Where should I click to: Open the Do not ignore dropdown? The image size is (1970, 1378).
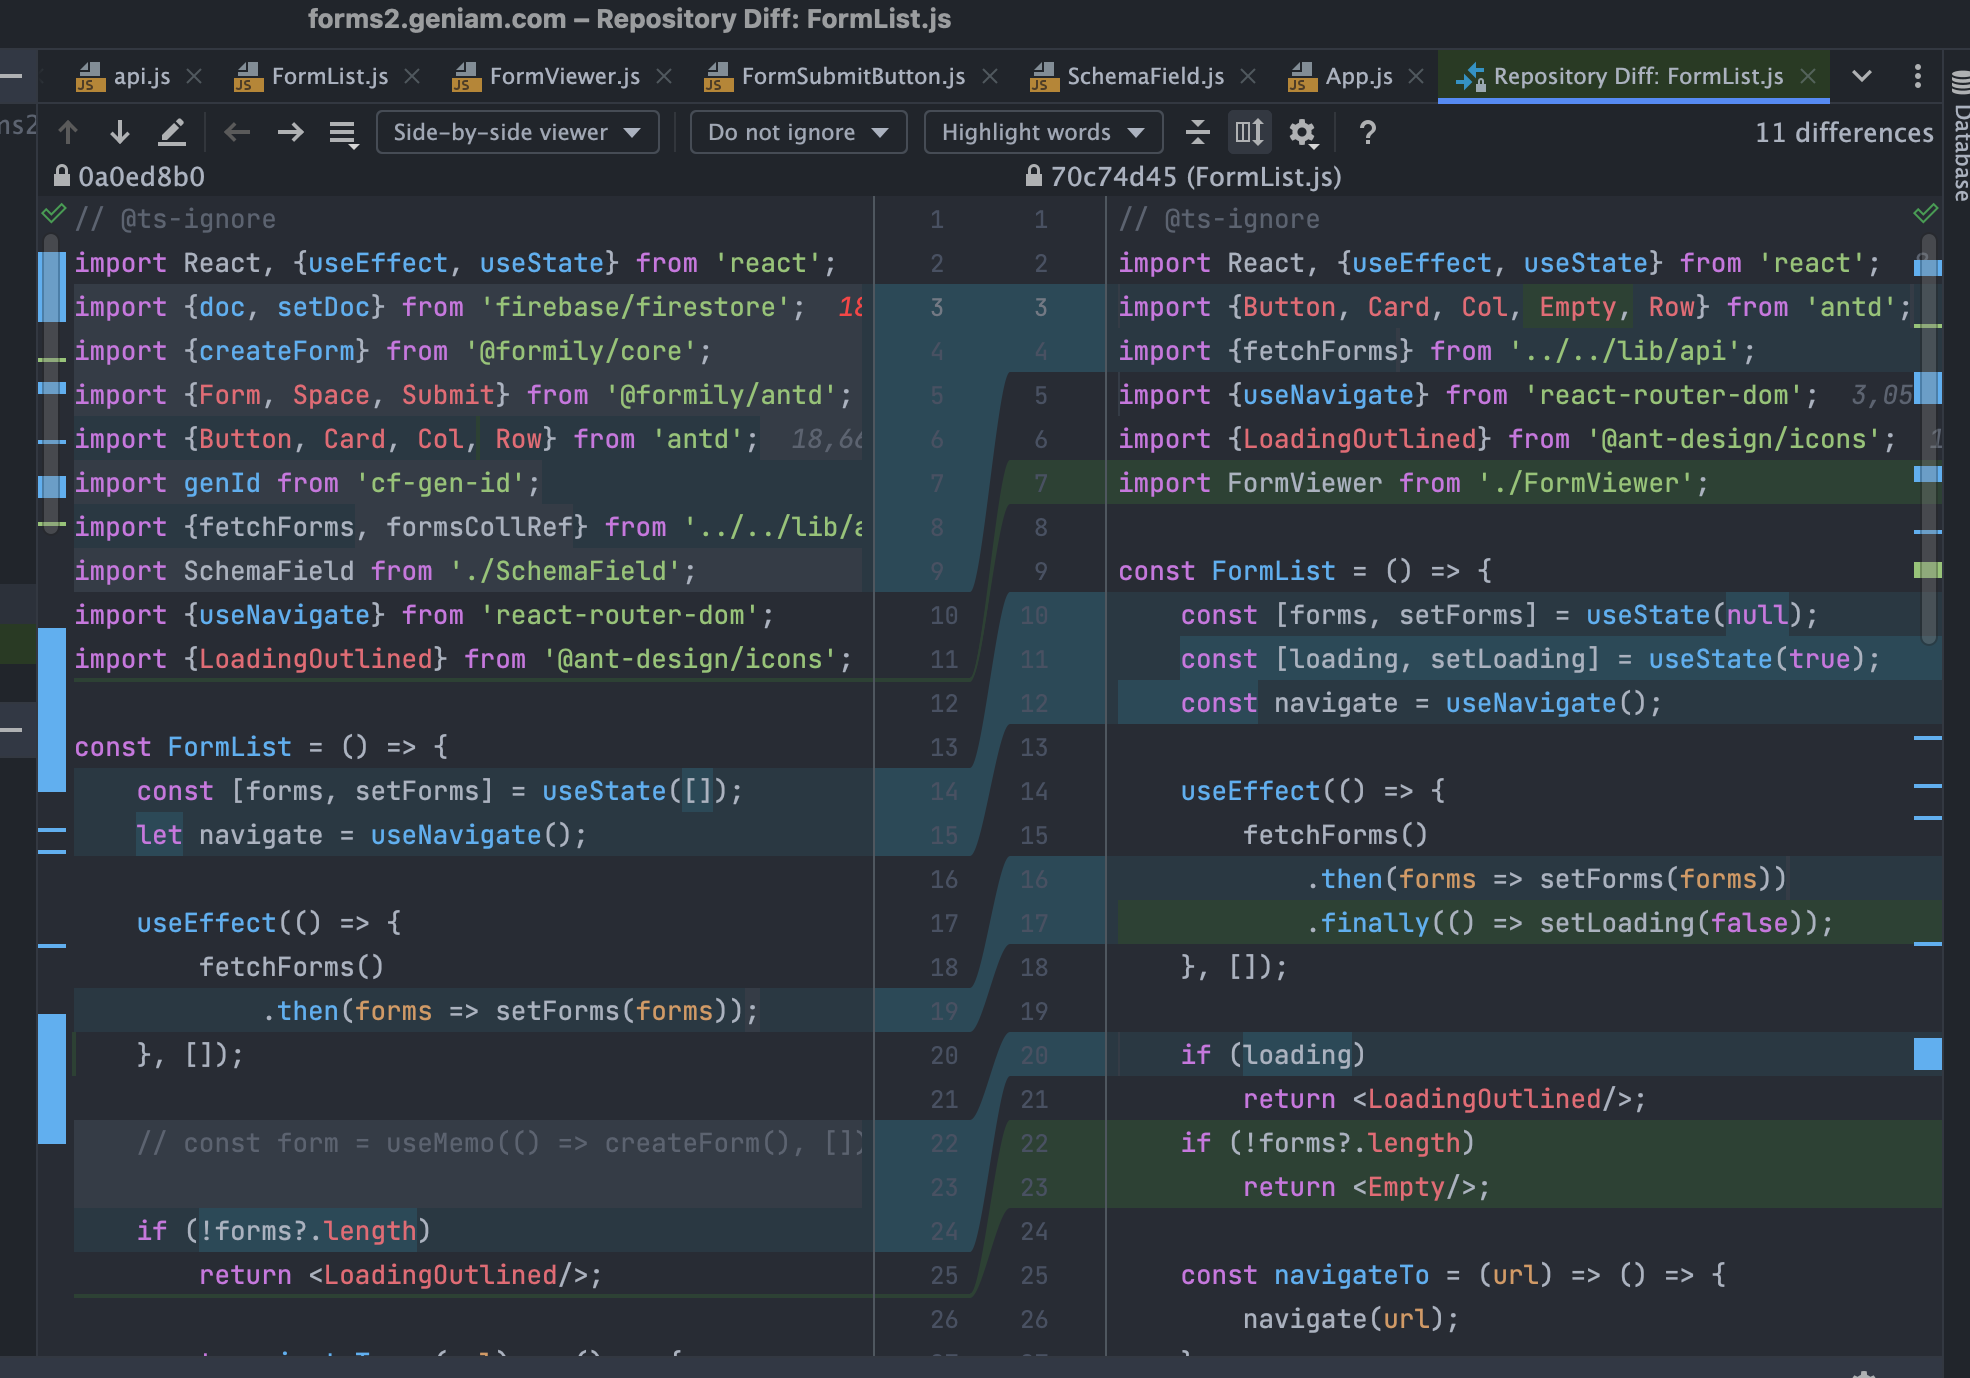point(797,132)
